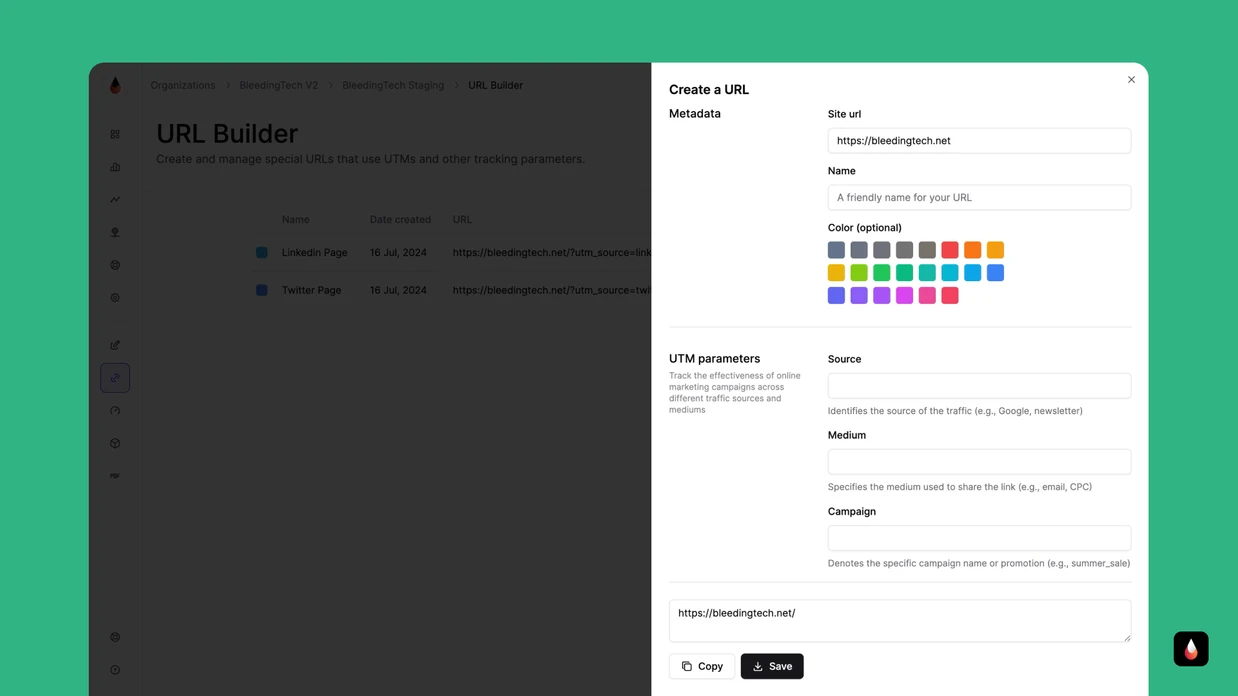This screenshot has width=1238, height=696.
Task: Click the Copy button
Action: (x=701, y=666)
